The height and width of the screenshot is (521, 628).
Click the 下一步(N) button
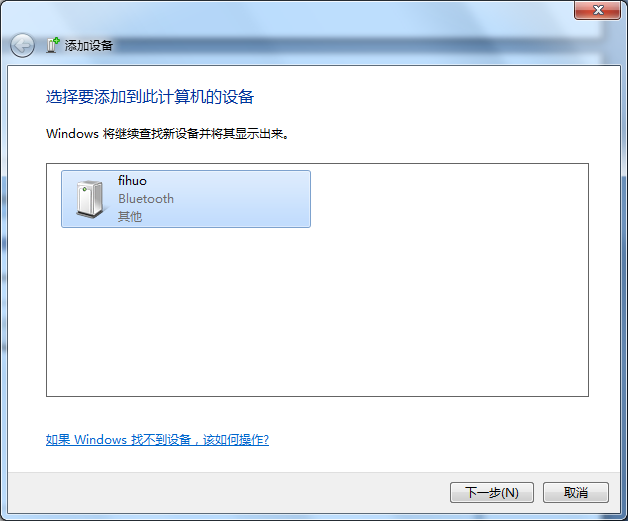coord(492,492)
